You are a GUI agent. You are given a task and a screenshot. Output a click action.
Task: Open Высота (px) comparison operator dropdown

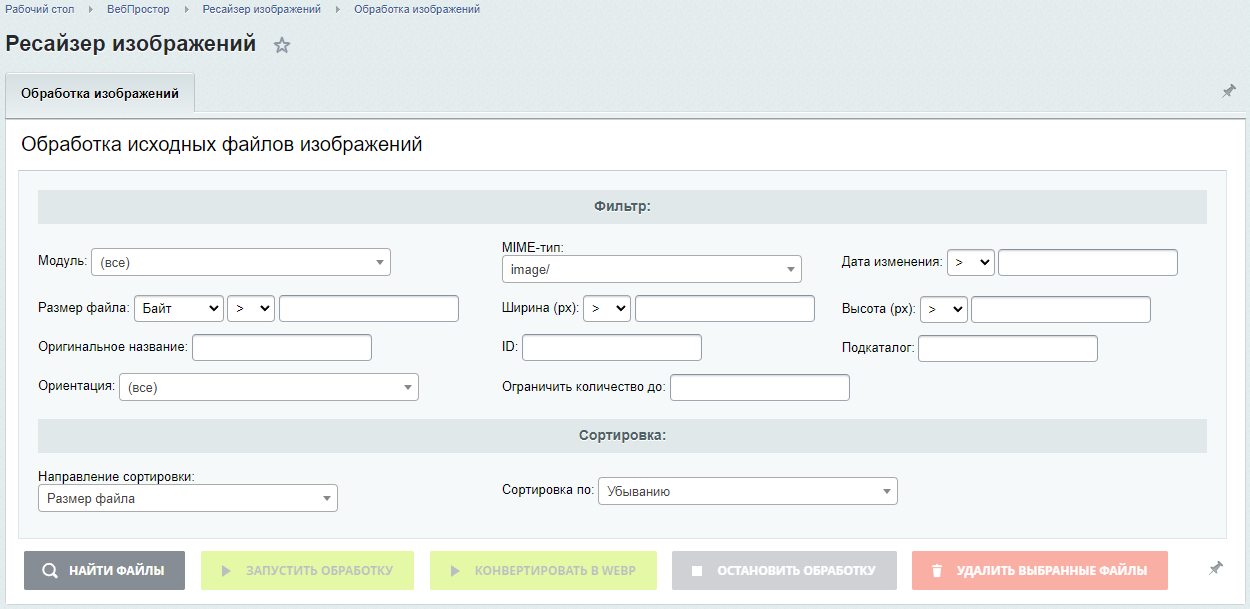click(x=944, y=310)
